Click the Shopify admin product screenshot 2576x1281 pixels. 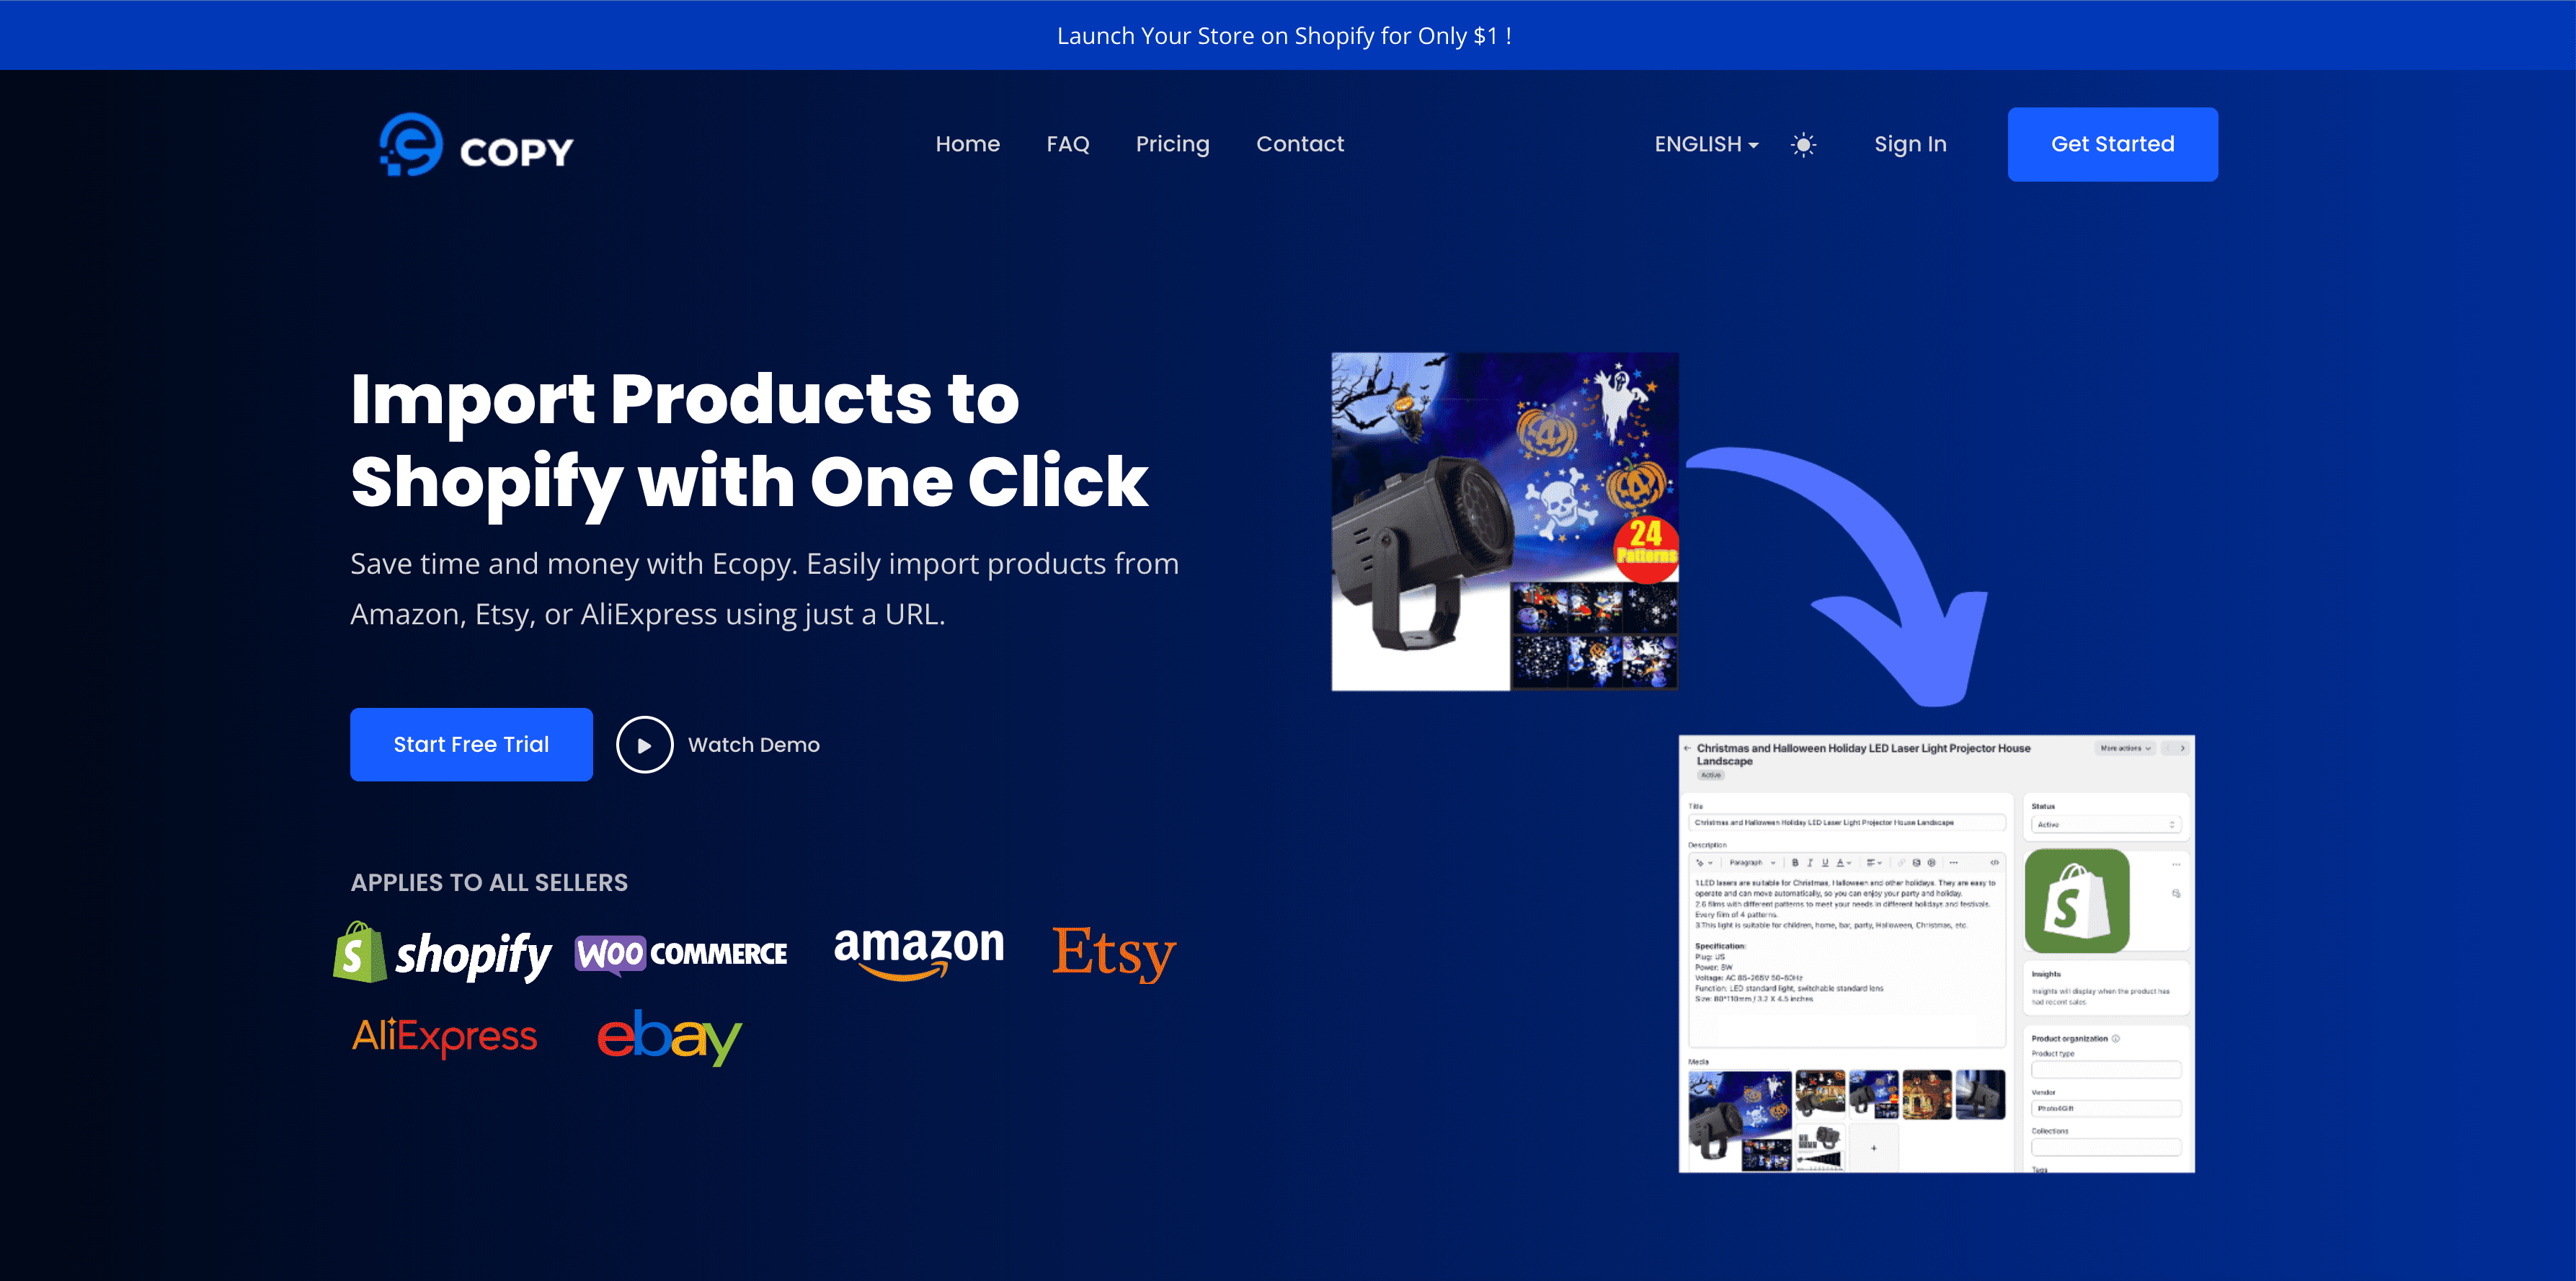1939,952
